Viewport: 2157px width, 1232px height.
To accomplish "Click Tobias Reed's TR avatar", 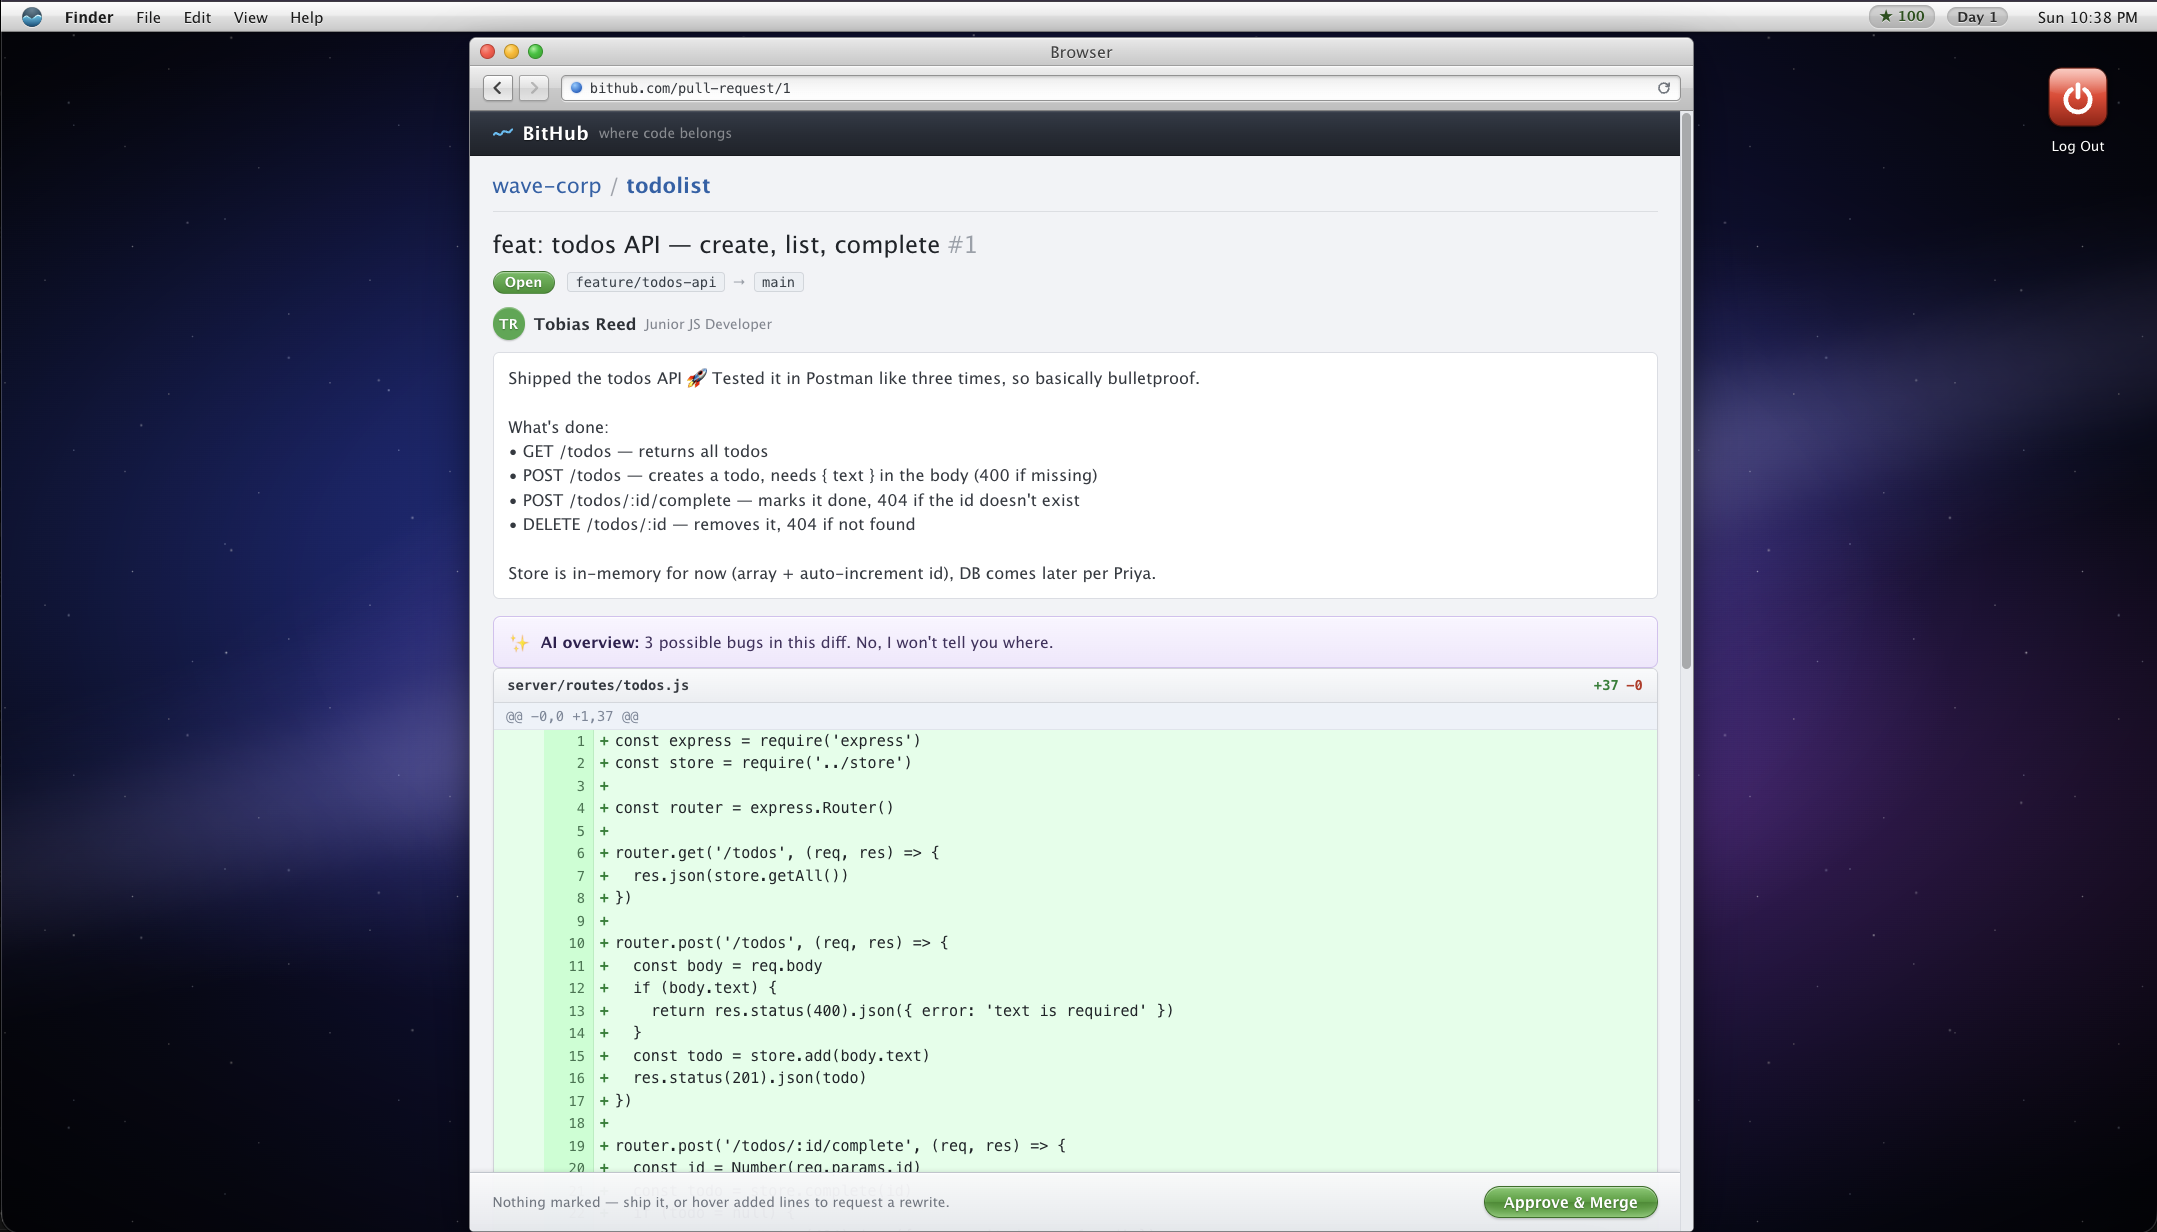I will (x=509, y=324).
